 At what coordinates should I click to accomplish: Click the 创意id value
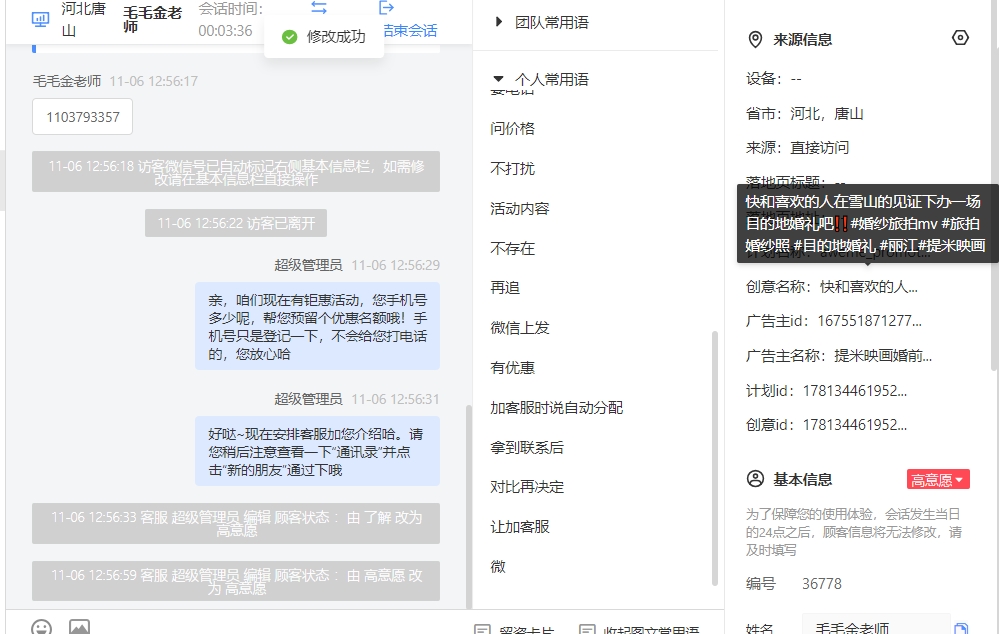[855, 425]
